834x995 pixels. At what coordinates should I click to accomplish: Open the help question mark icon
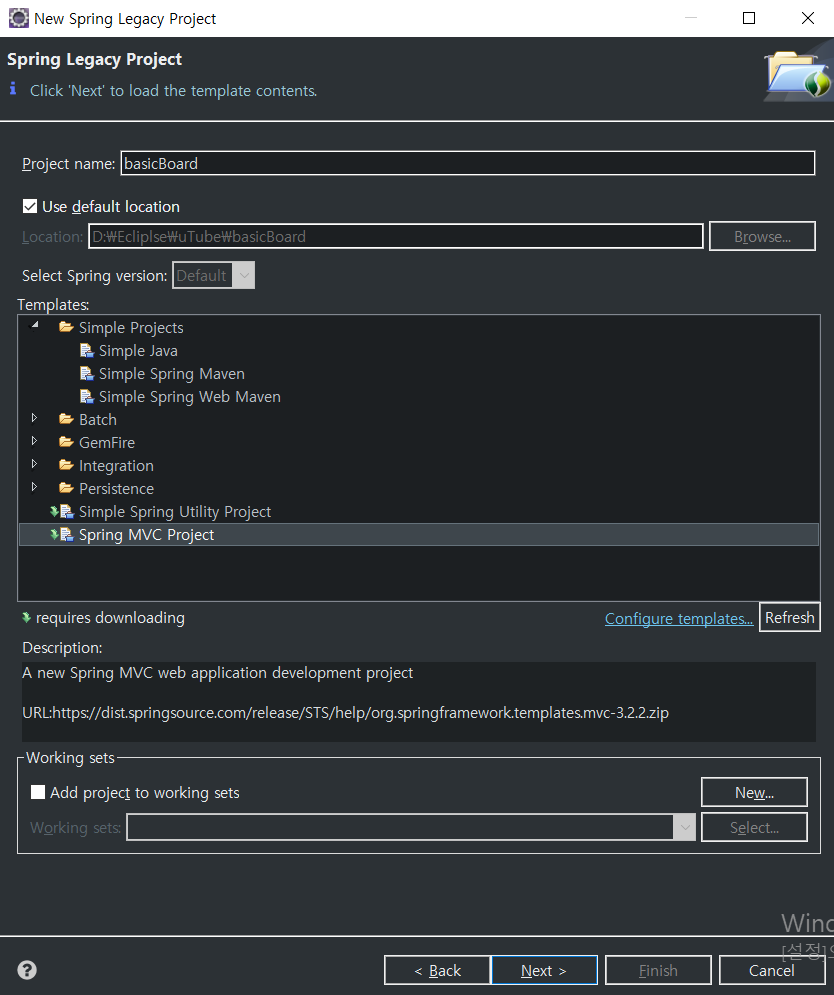click(27, 970)
